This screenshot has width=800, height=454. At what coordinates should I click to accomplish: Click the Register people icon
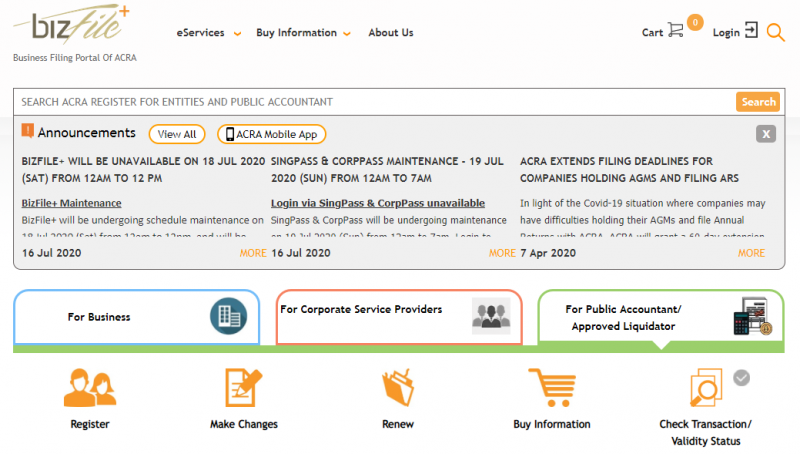pyautogui.click(x=90, y=388)
